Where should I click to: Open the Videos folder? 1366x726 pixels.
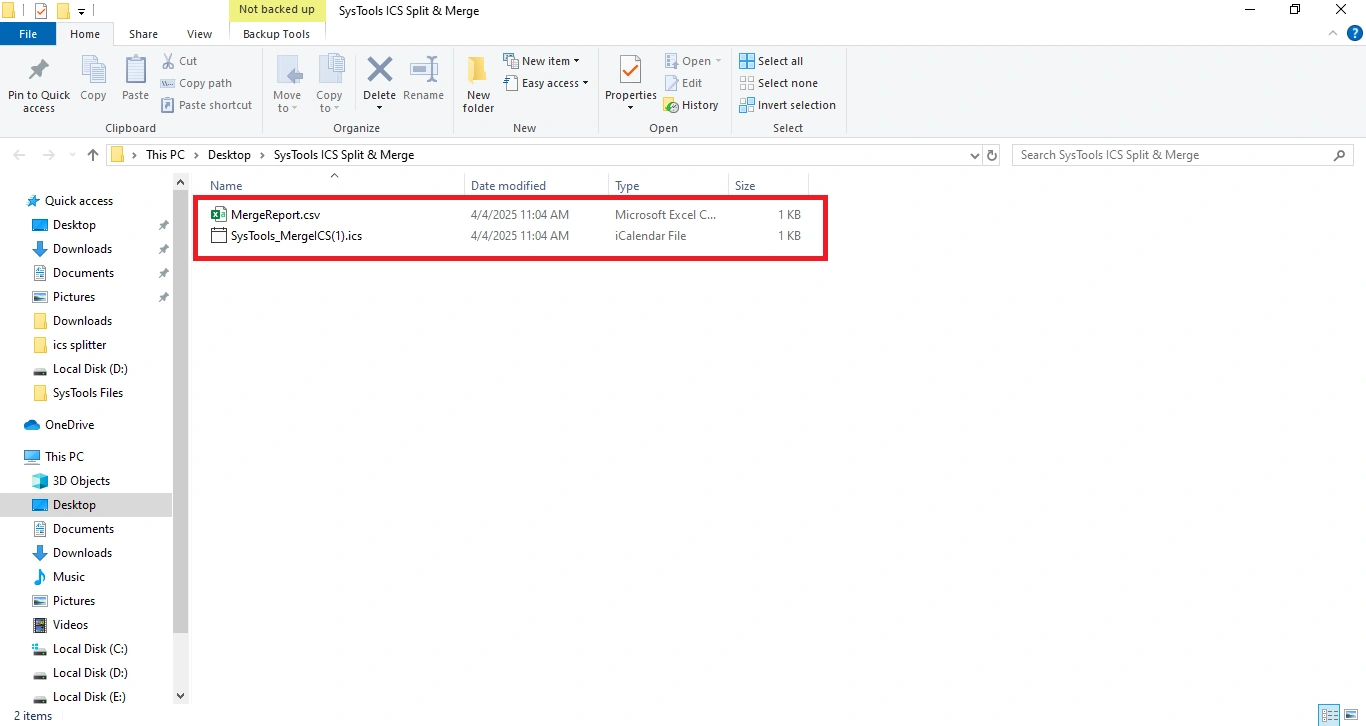pos(70,625)
